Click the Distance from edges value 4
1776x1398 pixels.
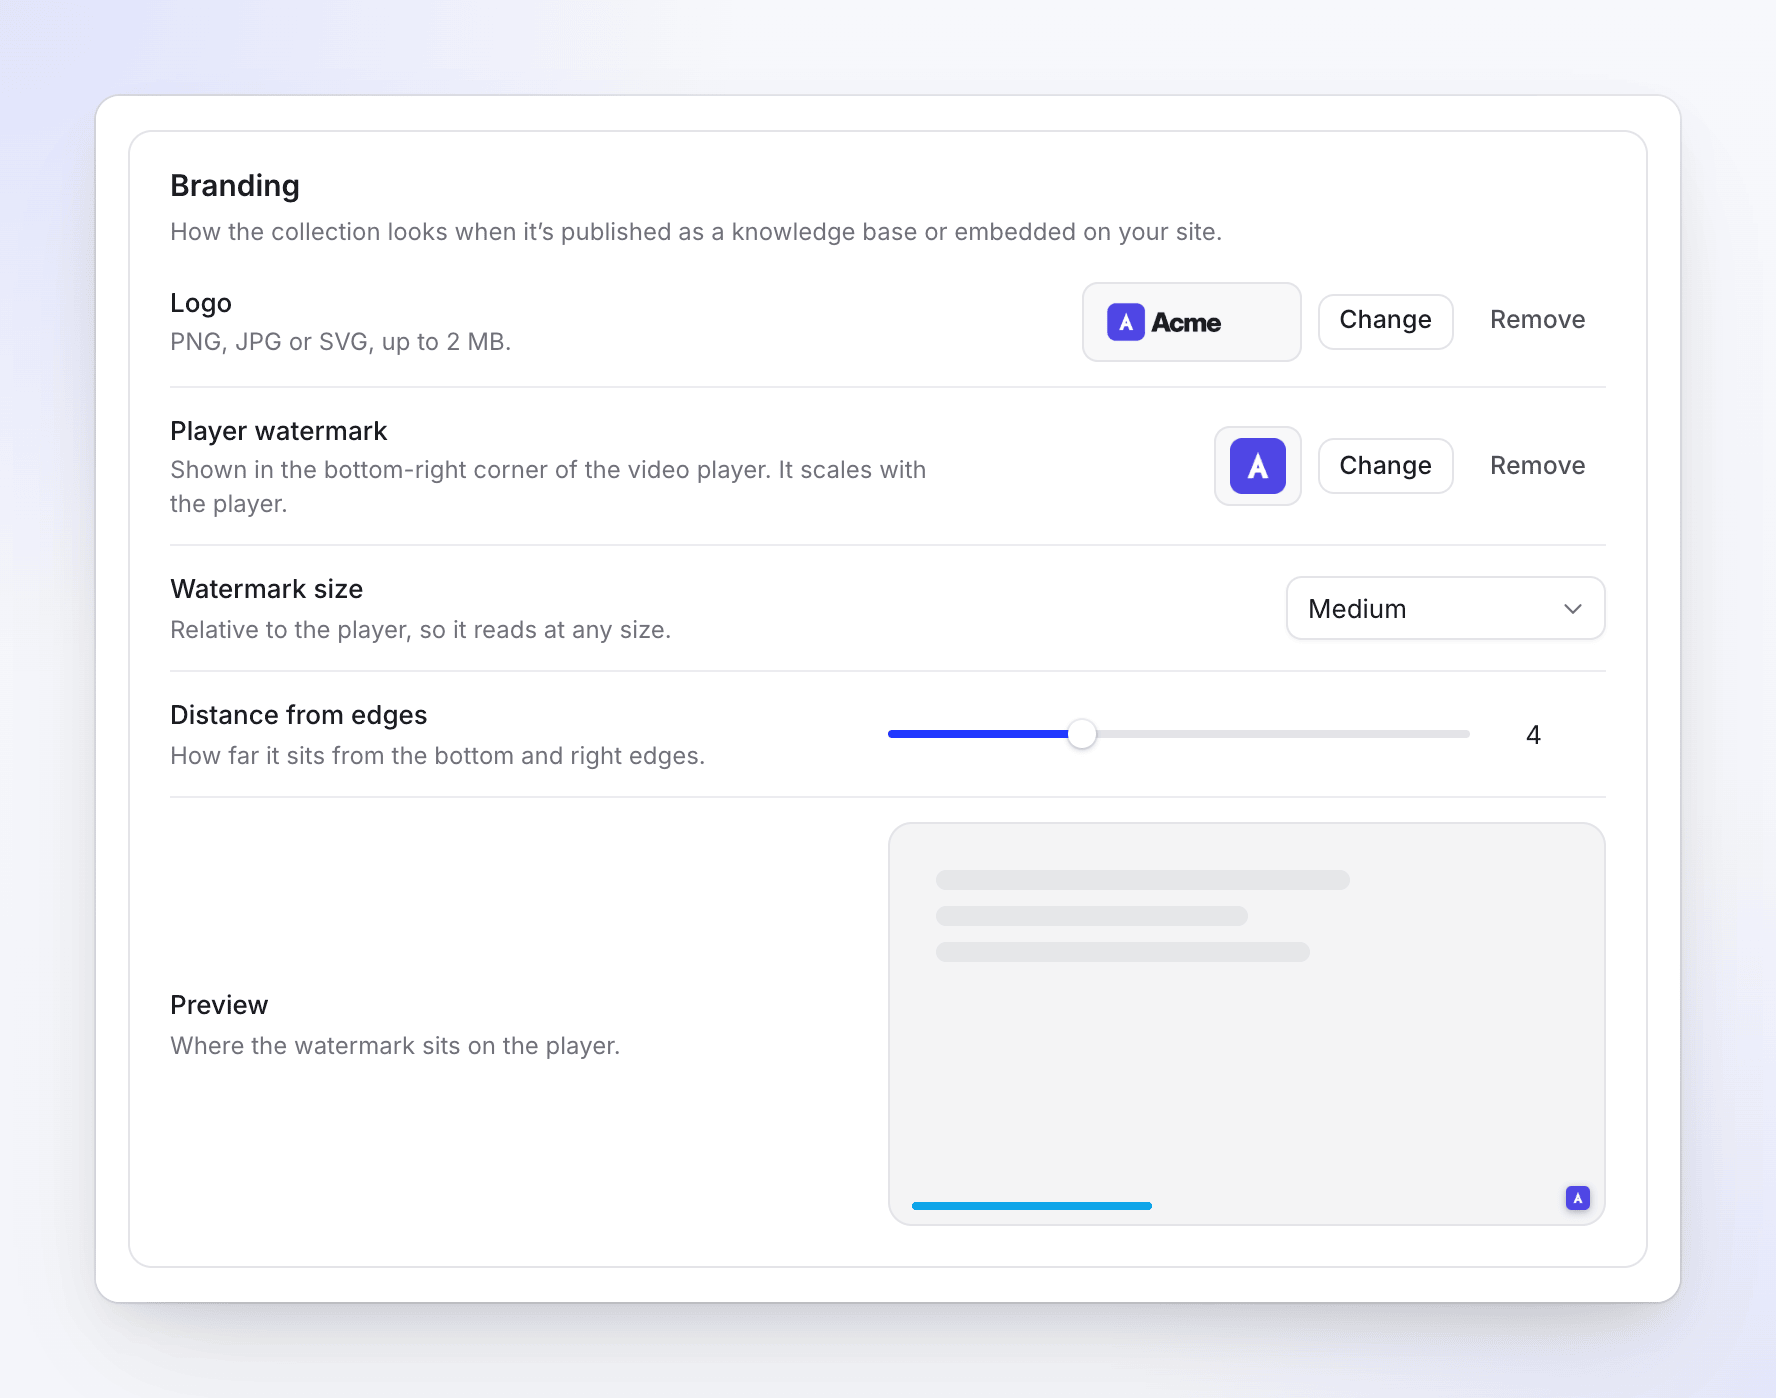(x=1533, y=735)
